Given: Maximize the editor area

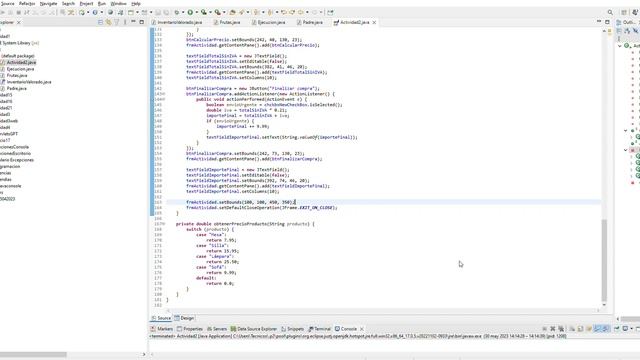Looking at the screenshot, I should [x=607, y=22].
